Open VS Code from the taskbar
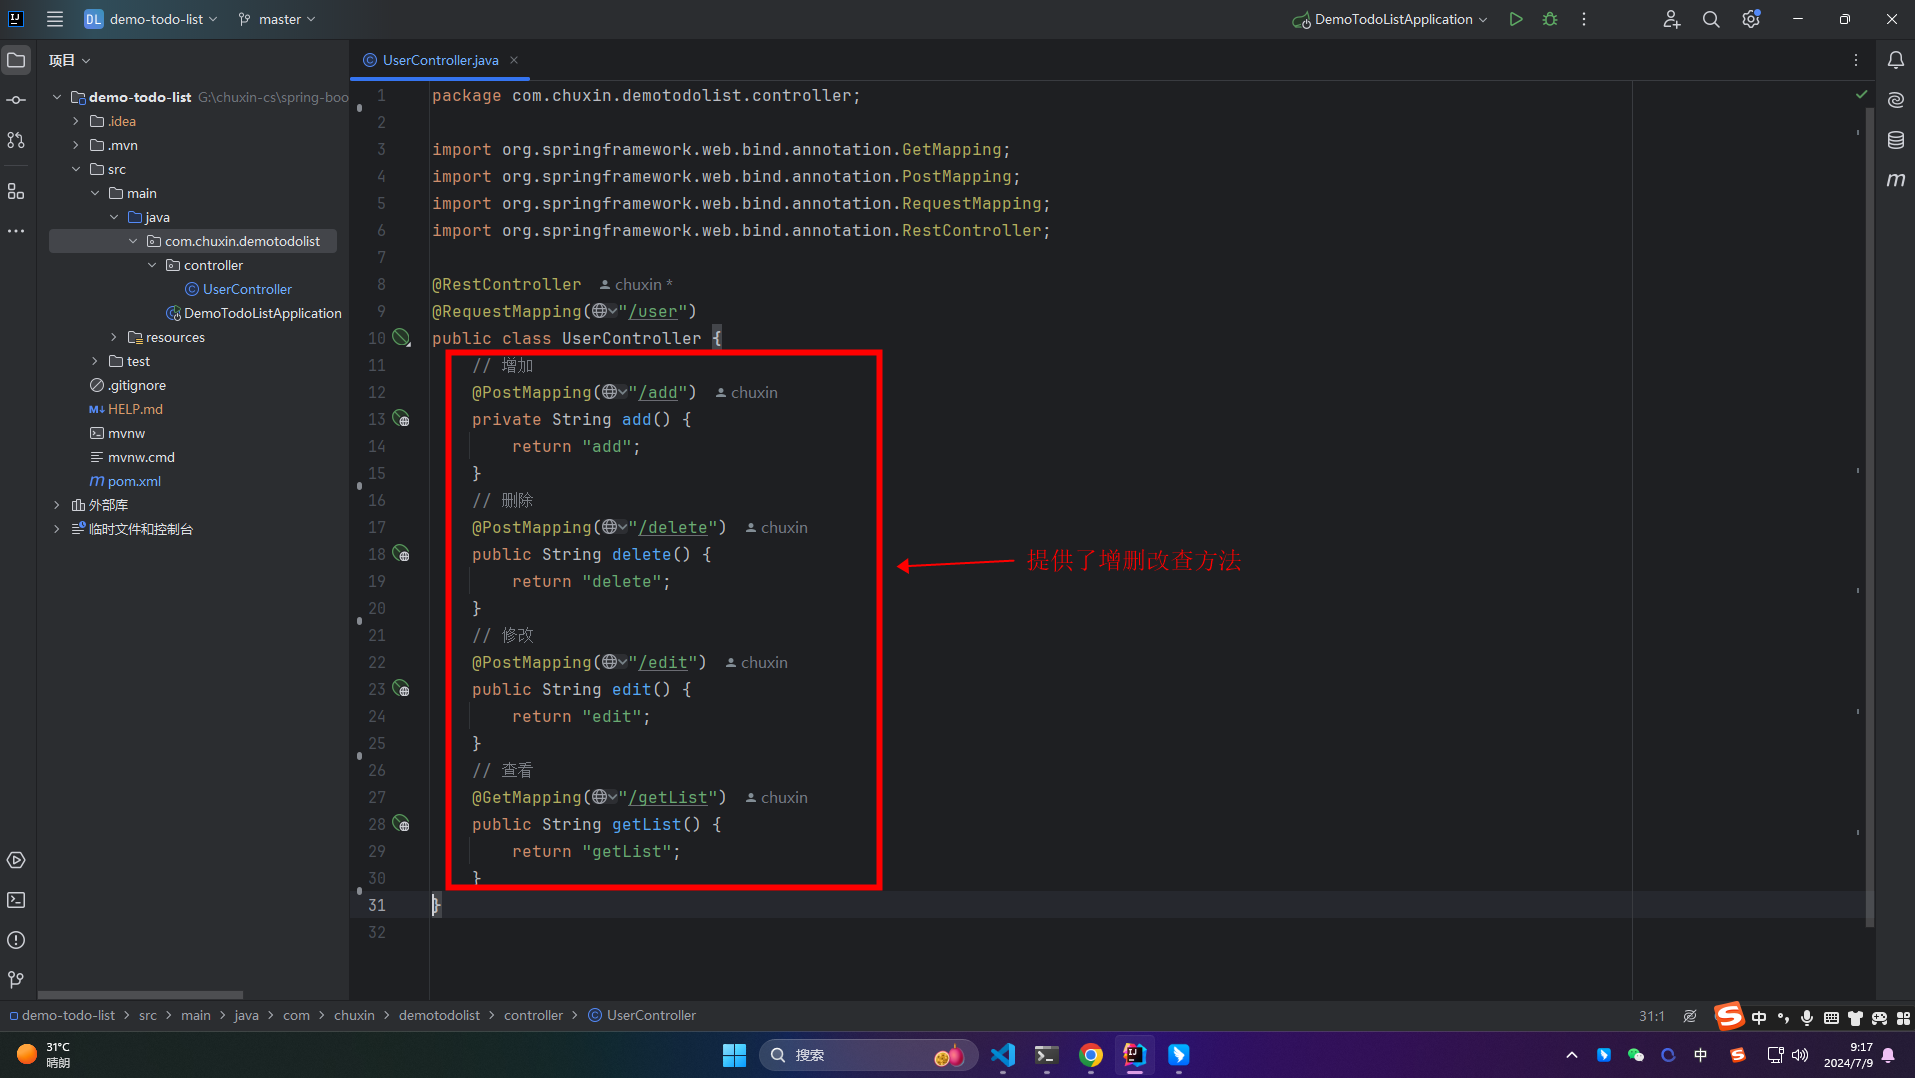 (x=1003, y=1055)
